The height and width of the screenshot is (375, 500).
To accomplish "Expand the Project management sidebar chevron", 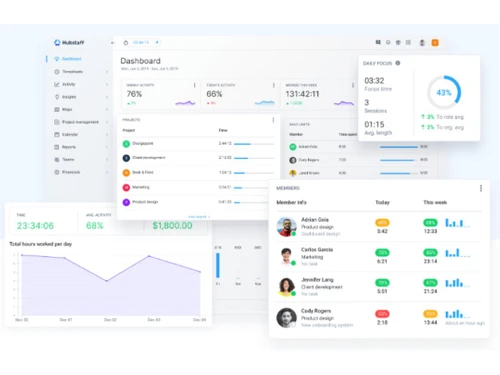I will (107, 122).
